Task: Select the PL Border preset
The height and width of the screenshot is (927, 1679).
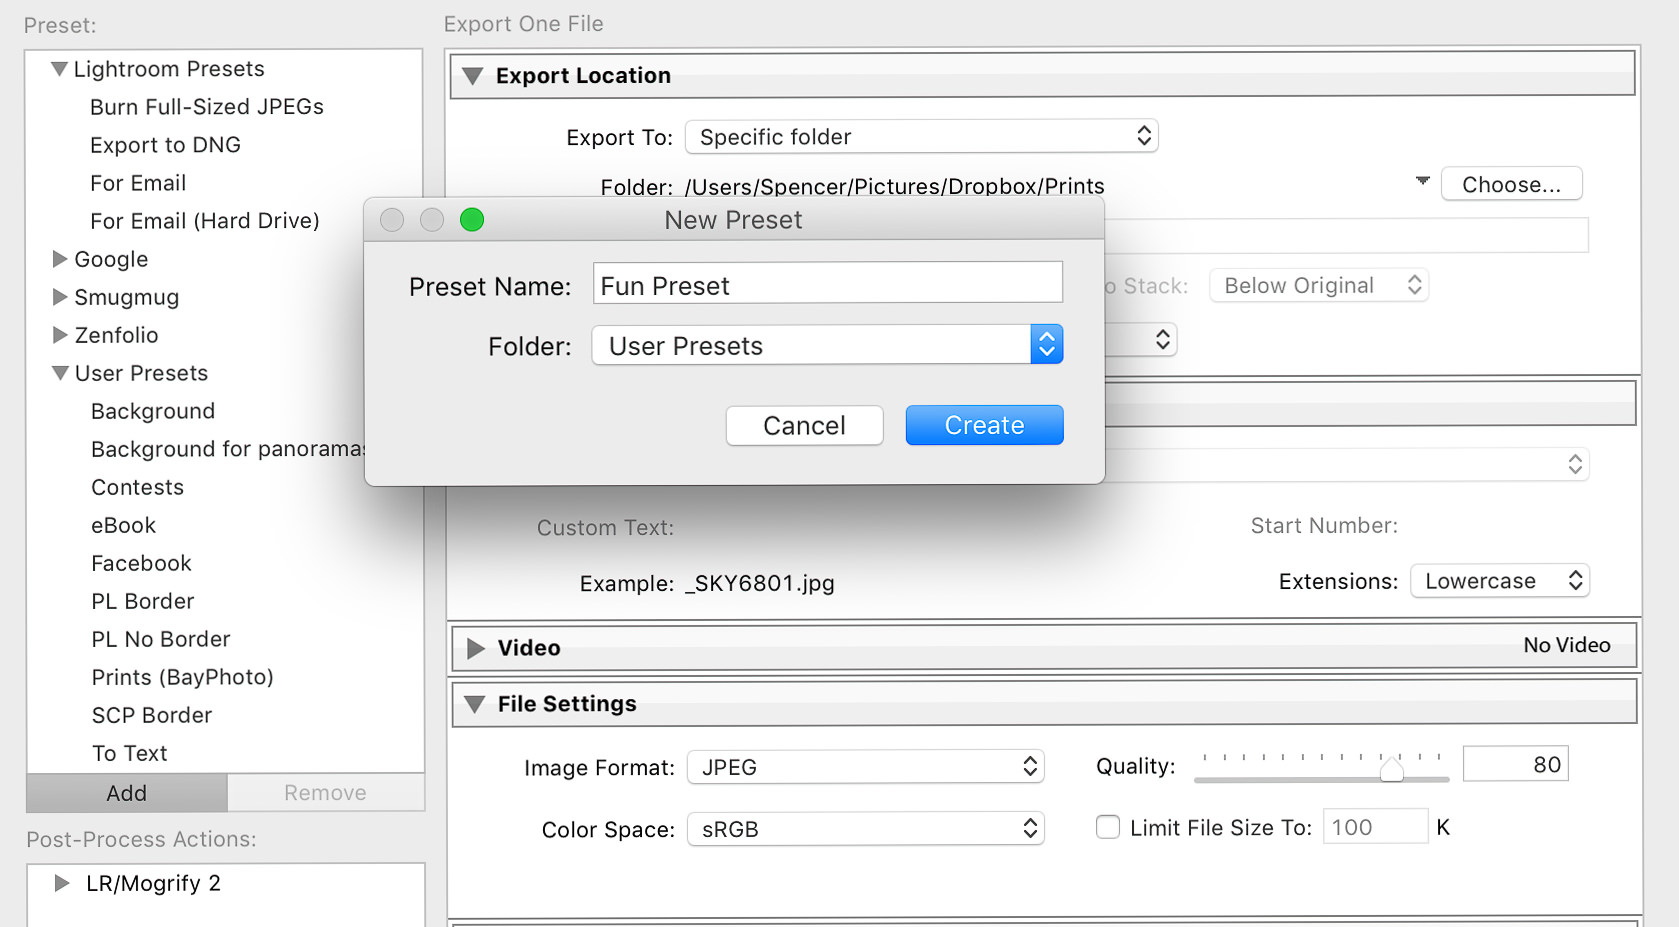Action: tap(143, 601)
